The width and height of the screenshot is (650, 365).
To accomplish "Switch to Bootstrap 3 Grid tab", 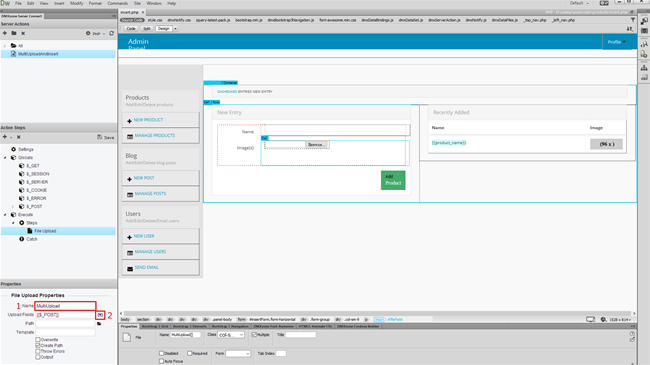I will (x=155, y=326).
